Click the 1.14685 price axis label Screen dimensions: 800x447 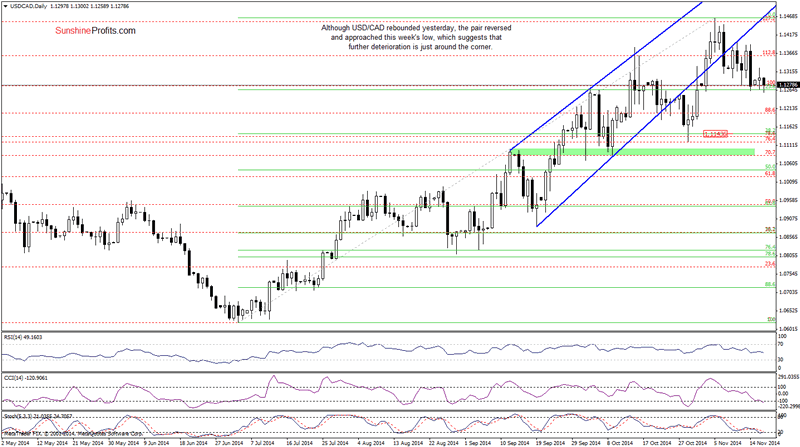788,16
